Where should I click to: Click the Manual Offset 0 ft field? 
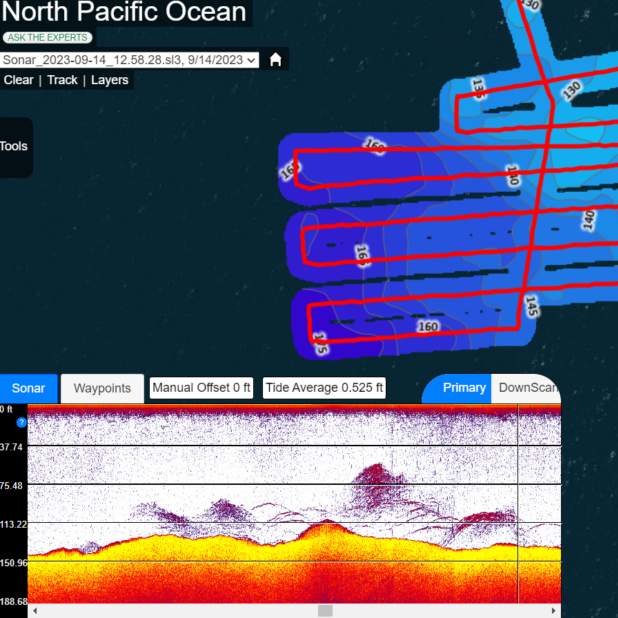(x=201, y=388)
